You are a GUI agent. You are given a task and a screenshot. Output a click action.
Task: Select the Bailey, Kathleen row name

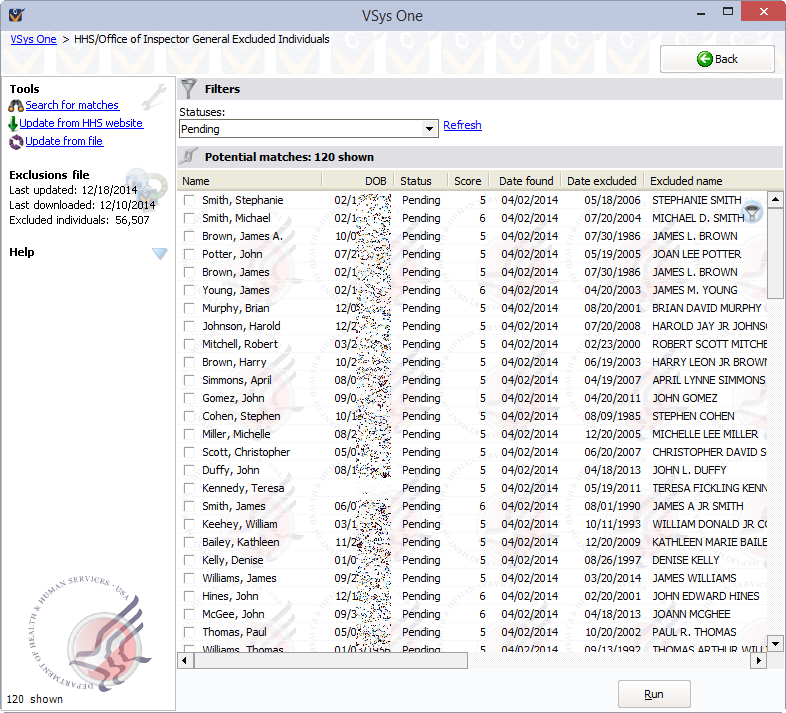(x=241, y=543)
